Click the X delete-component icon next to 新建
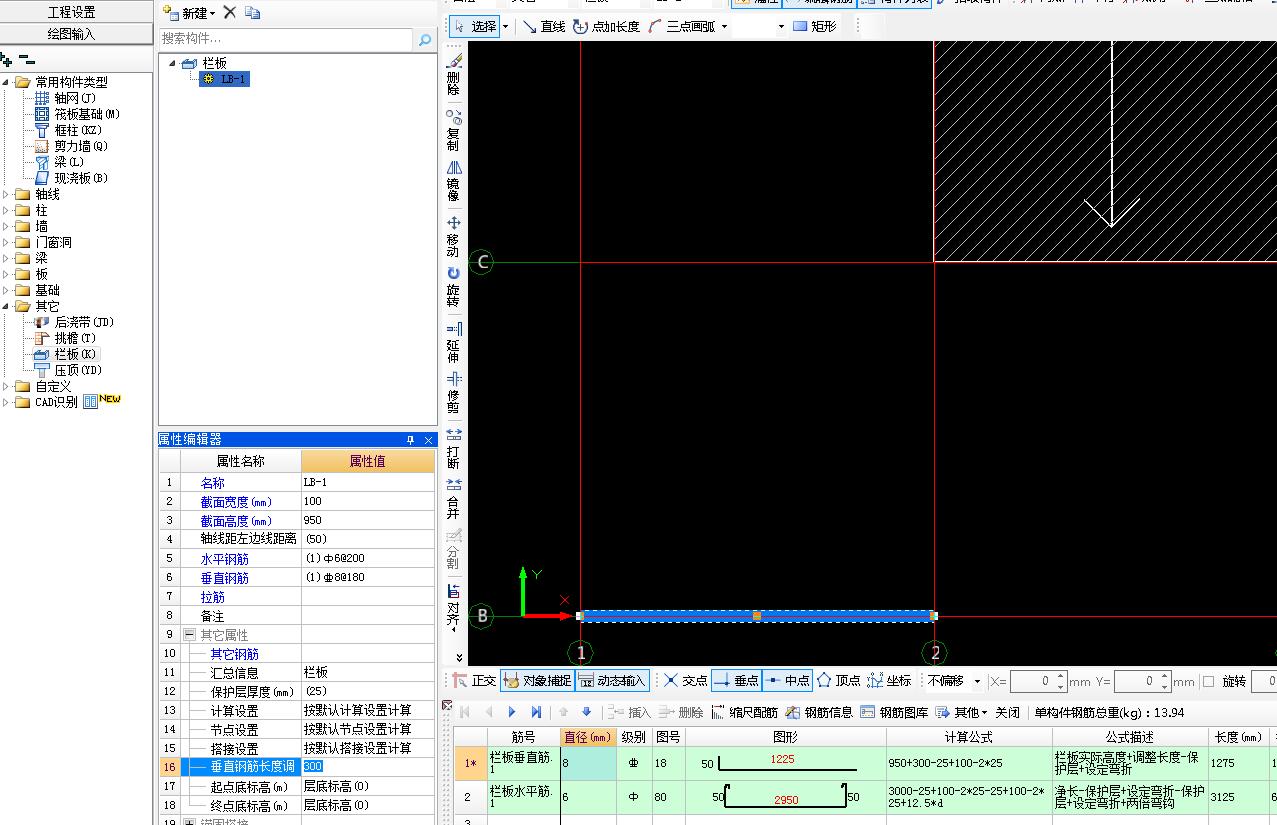1277x825 pixels. [x=230, y=12]
